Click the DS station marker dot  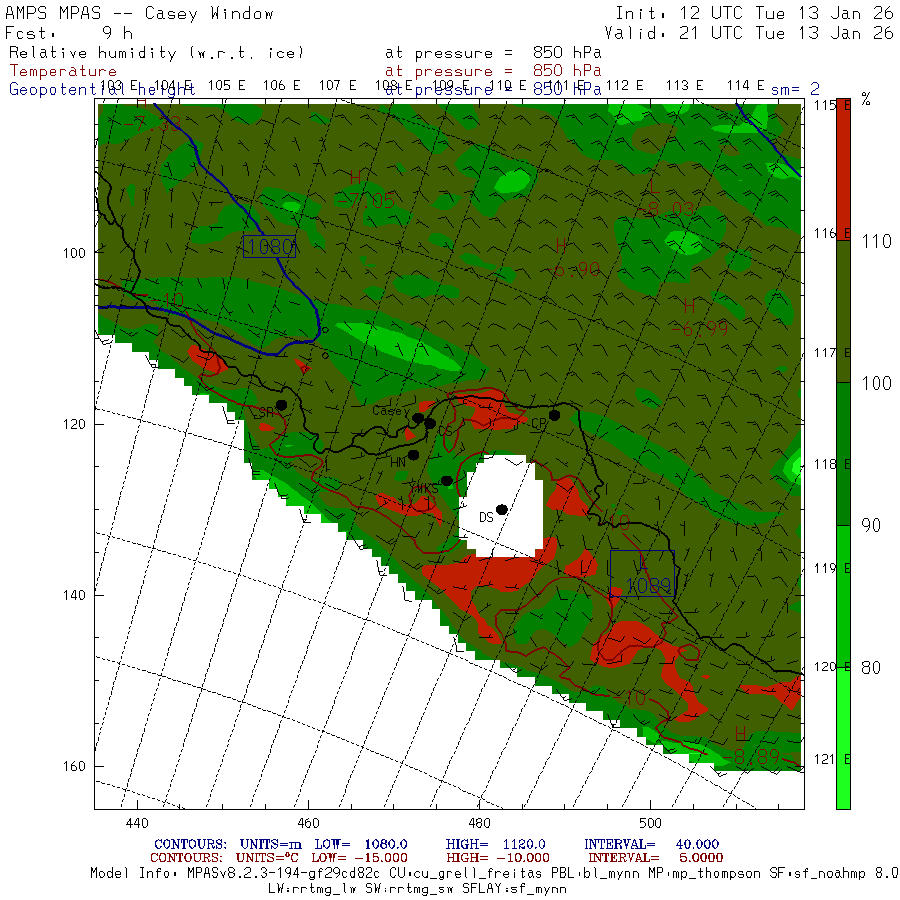point(502,510)
